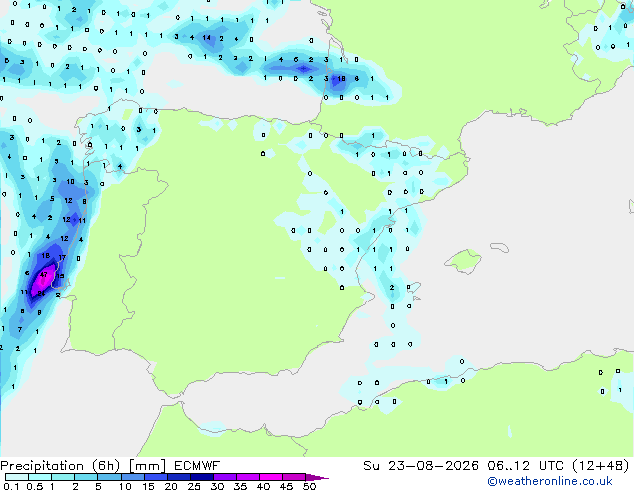The height and width of the screenshot is (490, 634).
Task: Click the date 'Su 23-08-2026'
Action: (421, 466)
